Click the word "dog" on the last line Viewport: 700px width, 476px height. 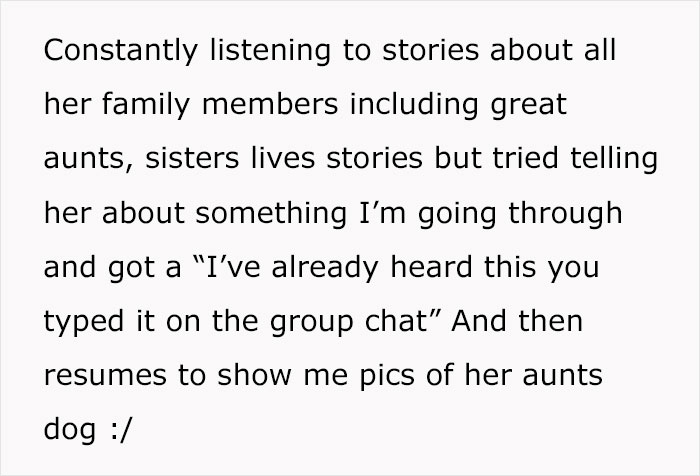click(x=66, y=431)
